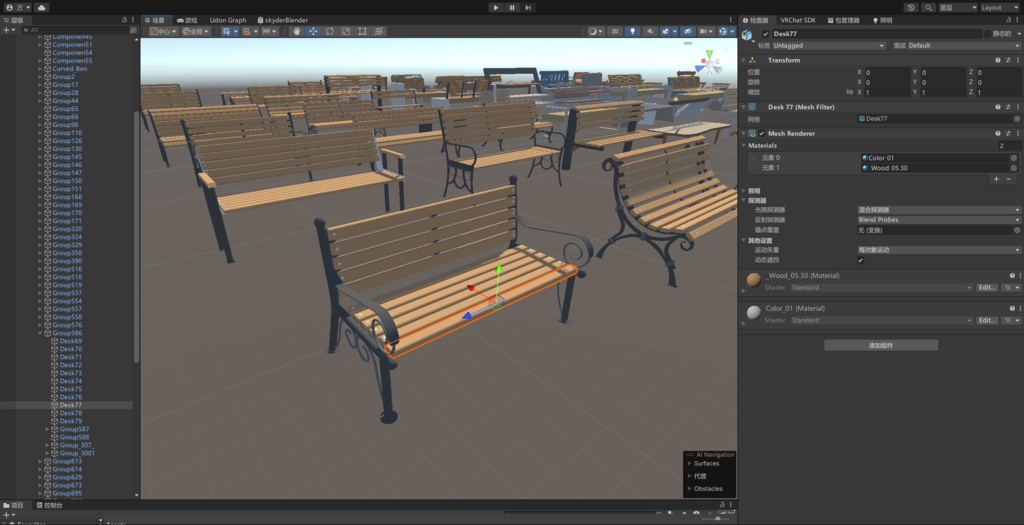The height and width of the screenshot is (525, 1024).
Task: Toggle the Desk77 active checkbox
Action: (x=765, y=34)
